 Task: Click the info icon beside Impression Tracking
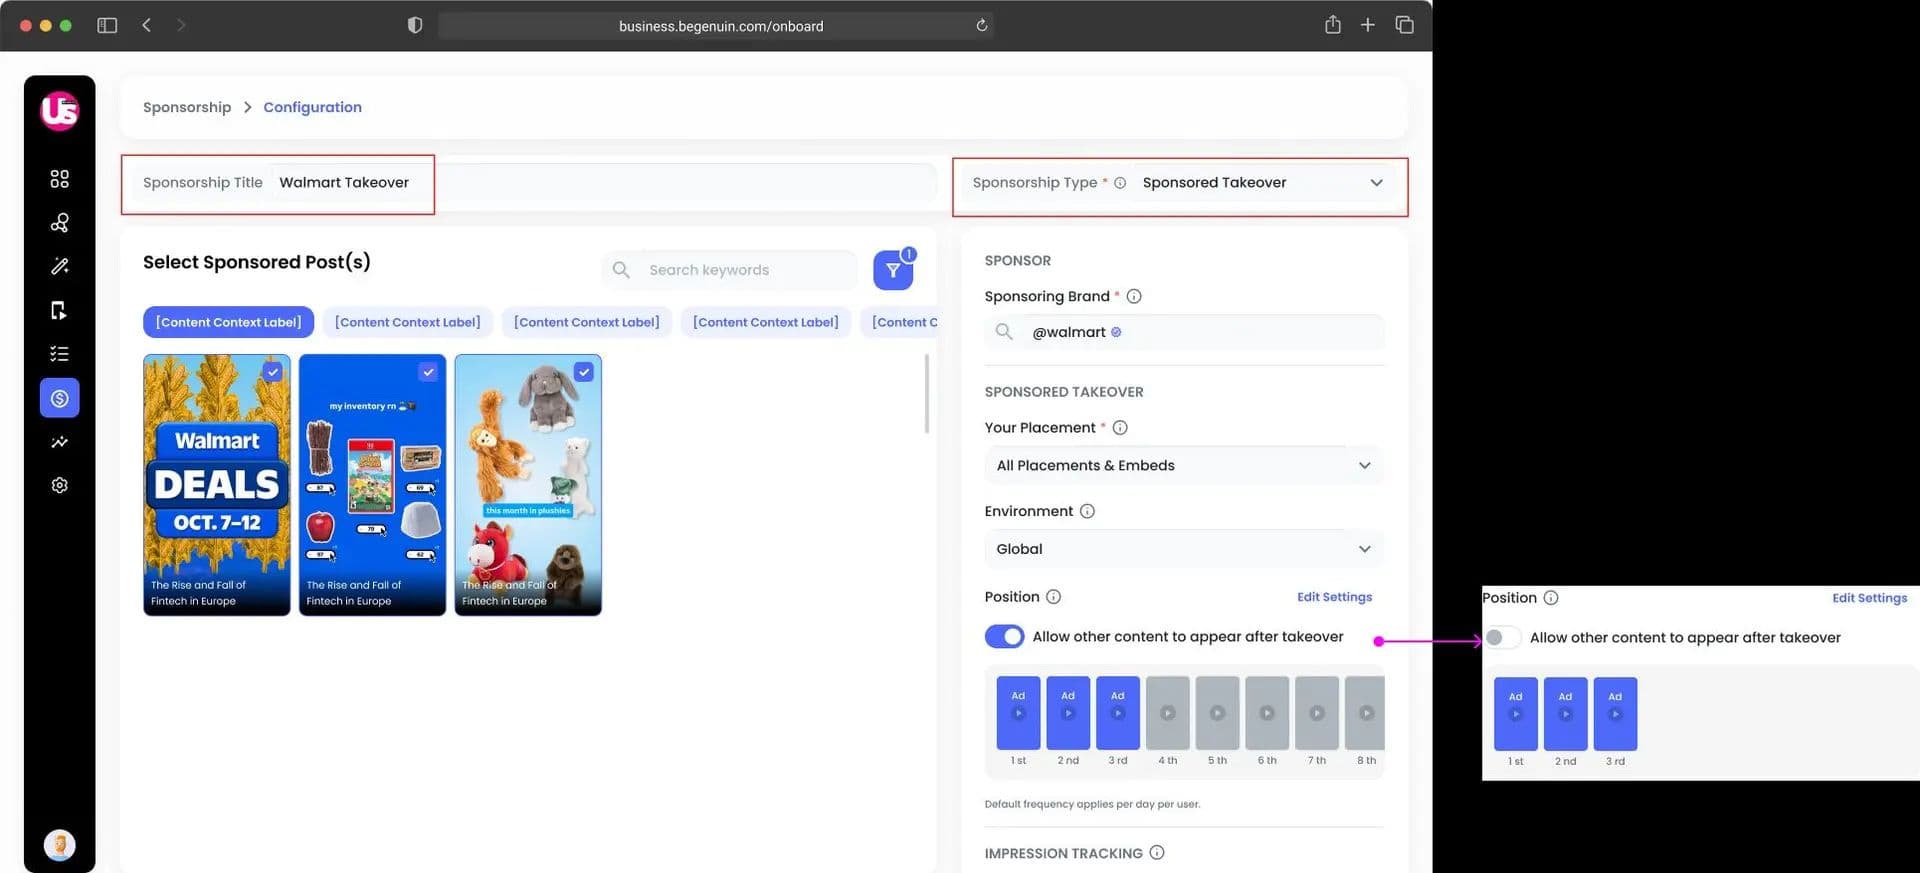pos(1157,853)
